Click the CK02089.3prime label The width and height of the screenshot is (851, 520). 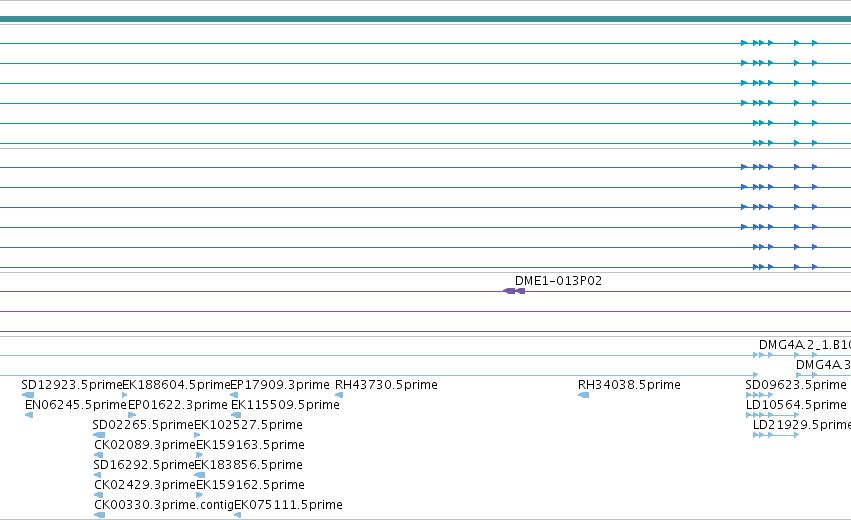[144, 445]
